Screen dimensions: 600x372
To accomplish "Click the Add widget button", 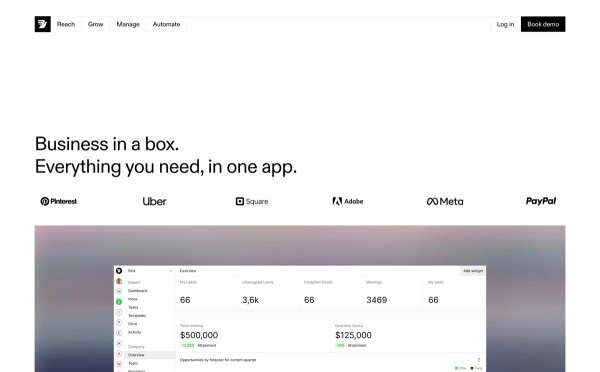I will point(473,271).
